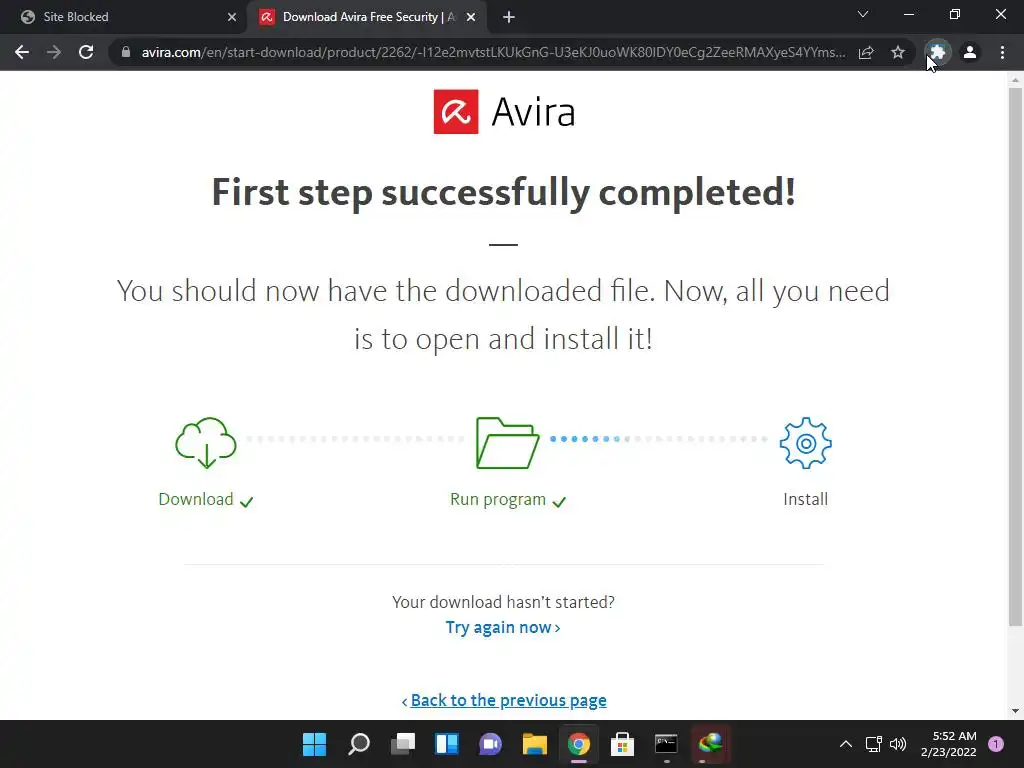
Task: Open the Extensions puzzle icon
Action: pyautogui.click(x=938, y=52)
